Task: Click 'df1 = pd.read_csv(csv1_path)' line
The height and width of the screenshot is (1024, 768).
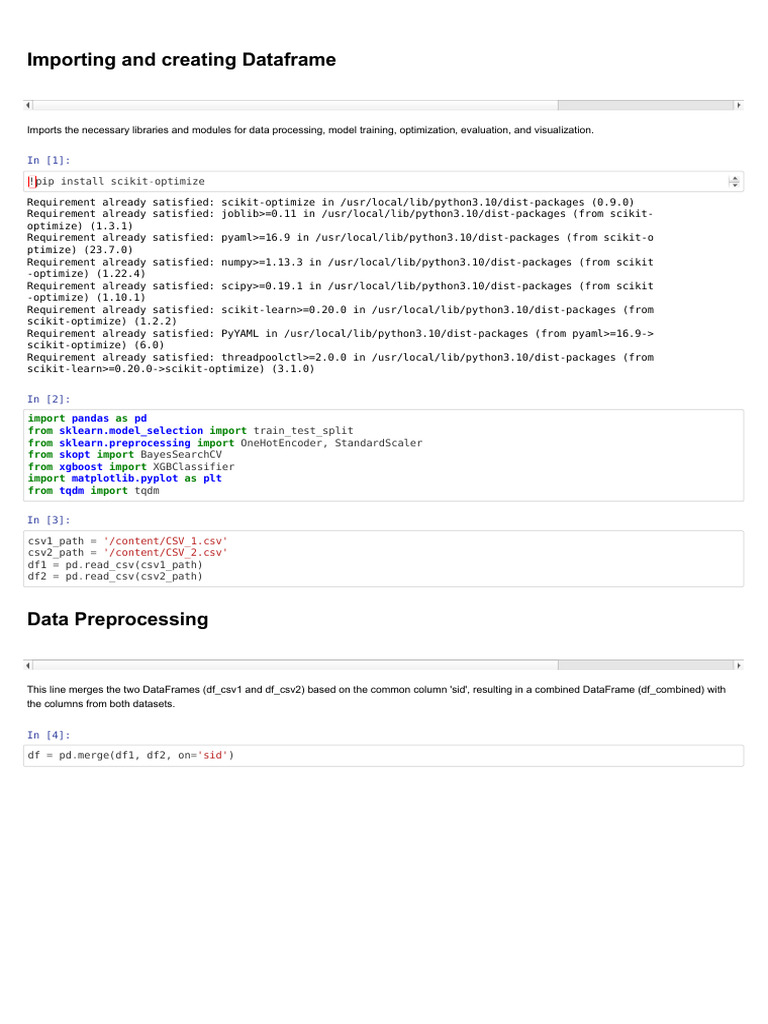Action: click(x=115, y=565)
